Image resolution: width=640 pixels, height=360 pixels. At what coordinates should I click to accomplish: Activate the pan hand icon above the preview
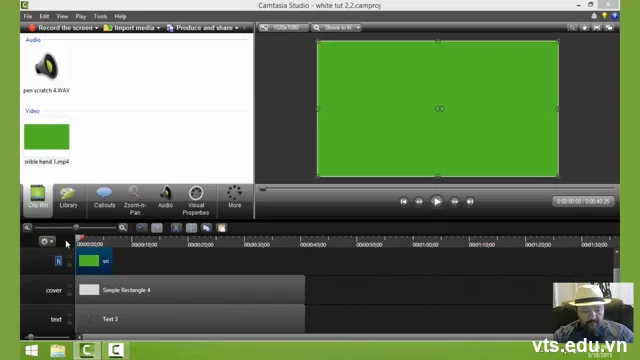tap(584, 28)
